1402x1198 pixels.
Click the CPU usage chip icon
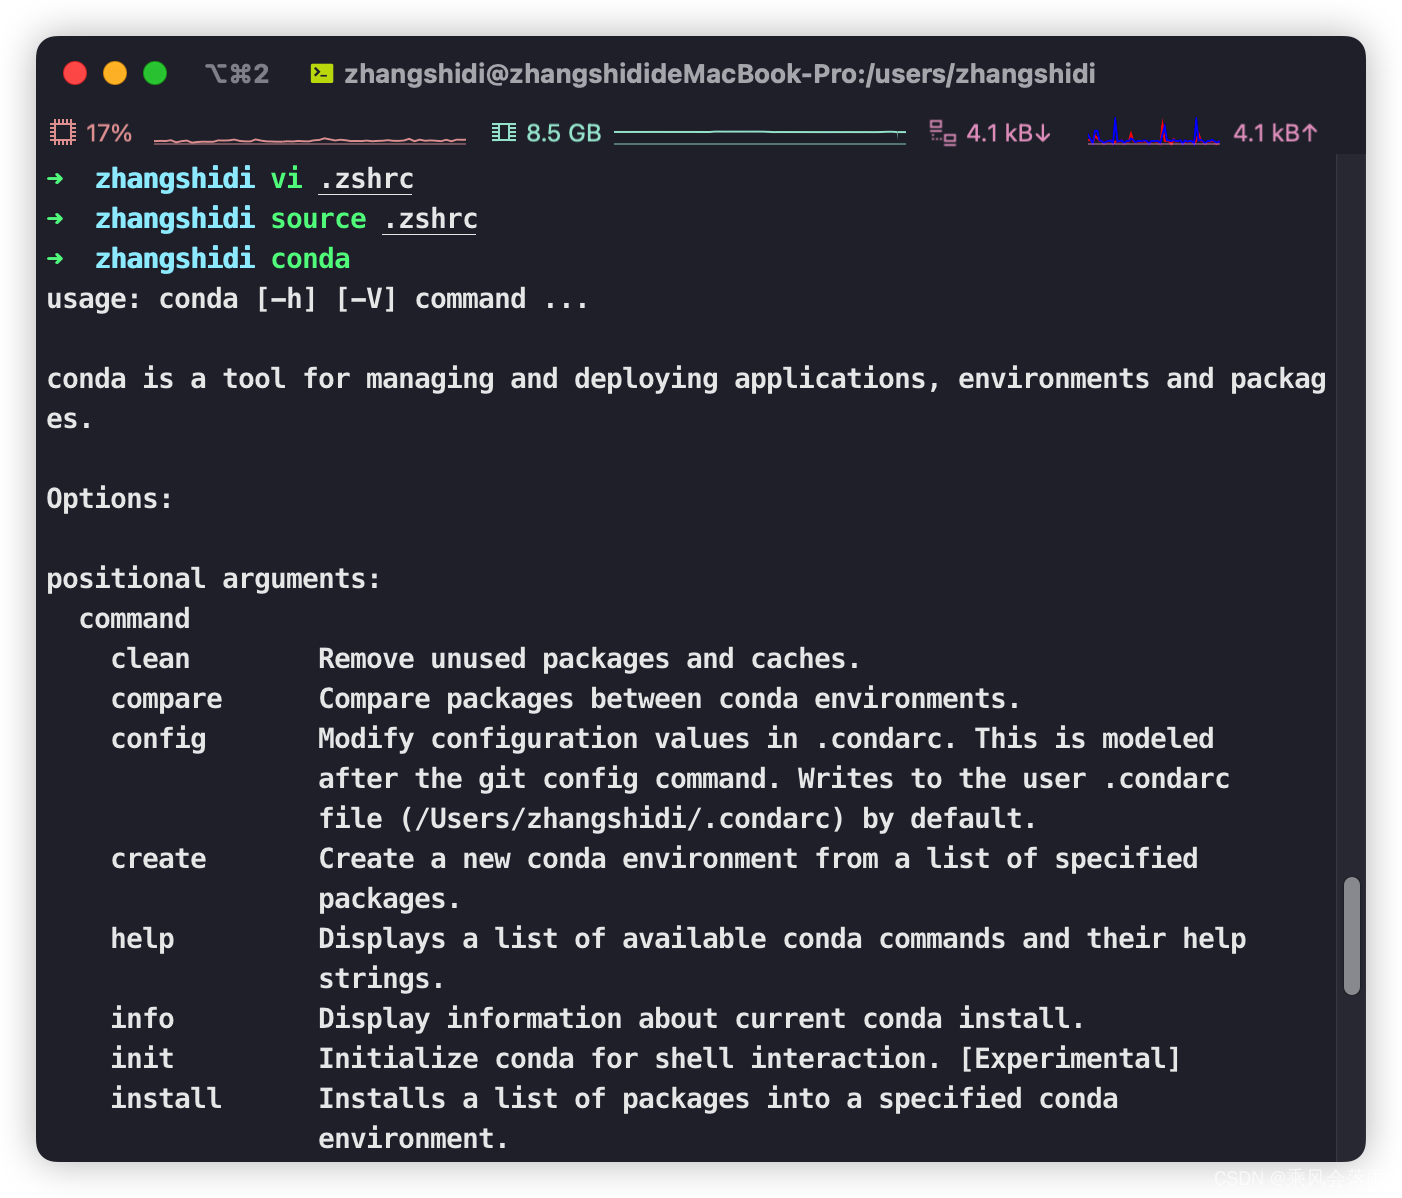pos(63,133)
